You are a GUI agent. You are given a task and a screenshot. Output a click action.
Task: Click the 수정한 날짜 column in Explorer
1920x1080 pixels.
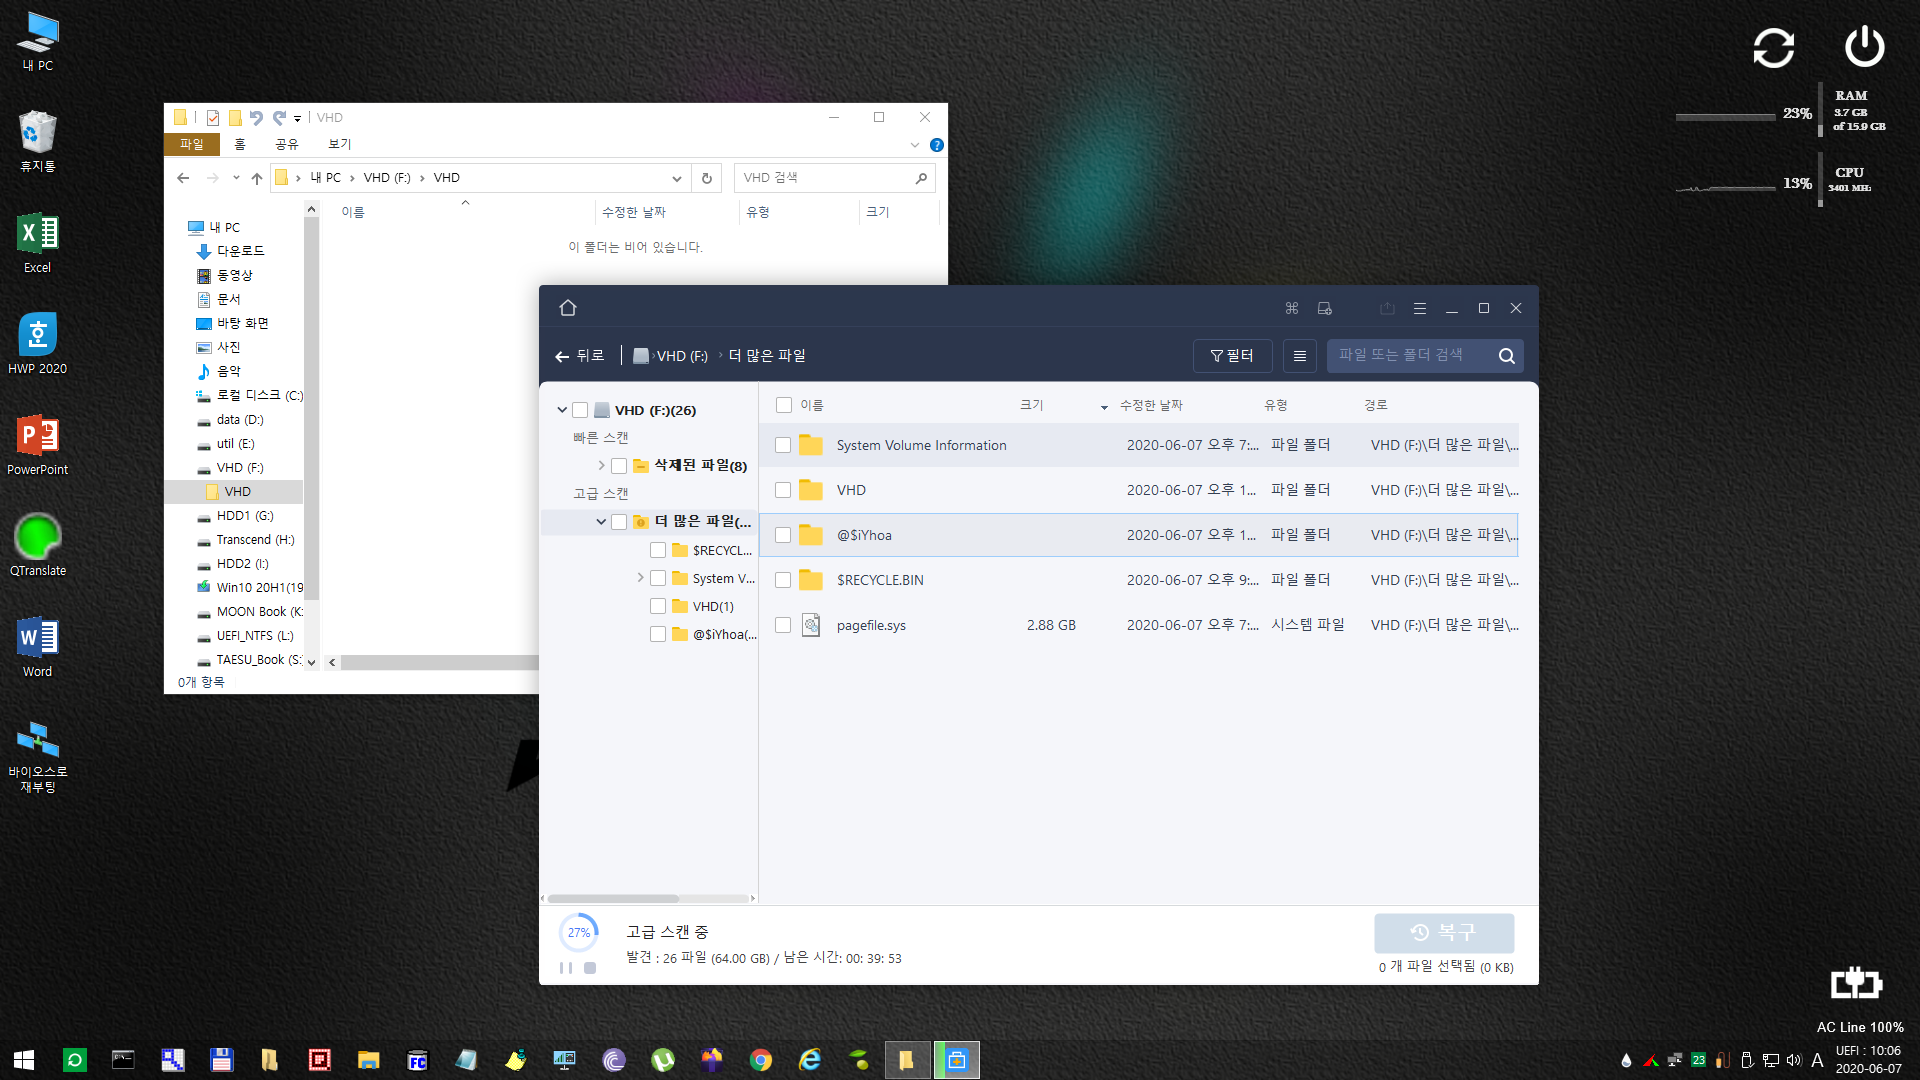(634, 212)
